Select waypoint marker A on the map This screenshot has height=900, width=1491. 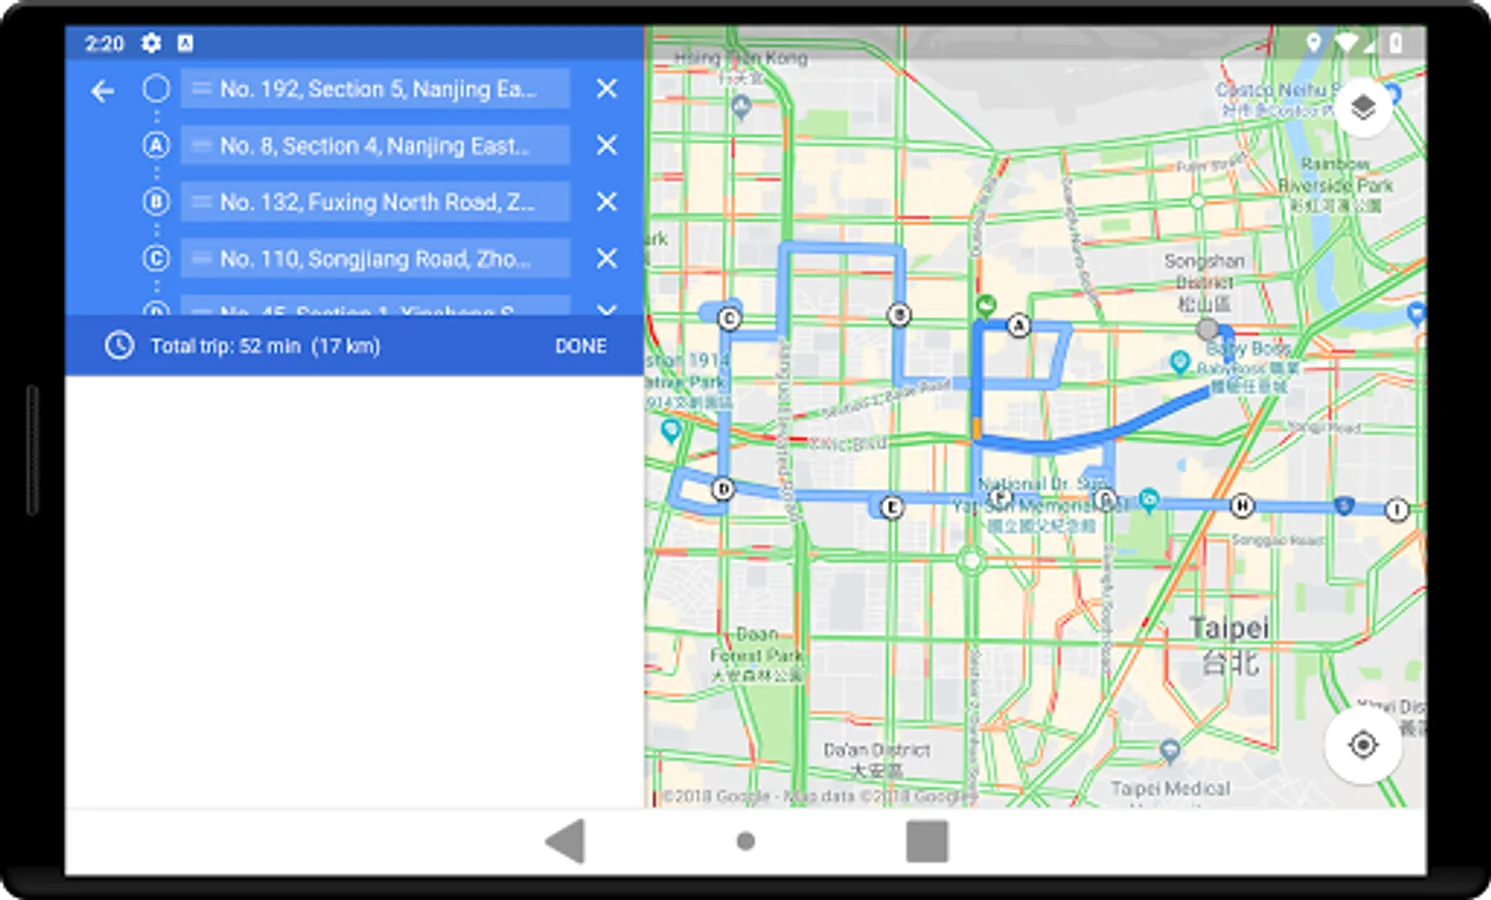tap(1018, 325)
